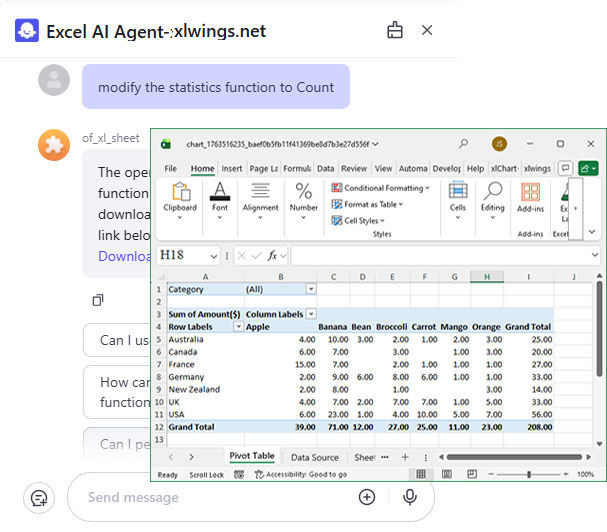Open the Column Labels filter dropdown
The height and width of the screenshot is (532, 607).
coord(311,314)
